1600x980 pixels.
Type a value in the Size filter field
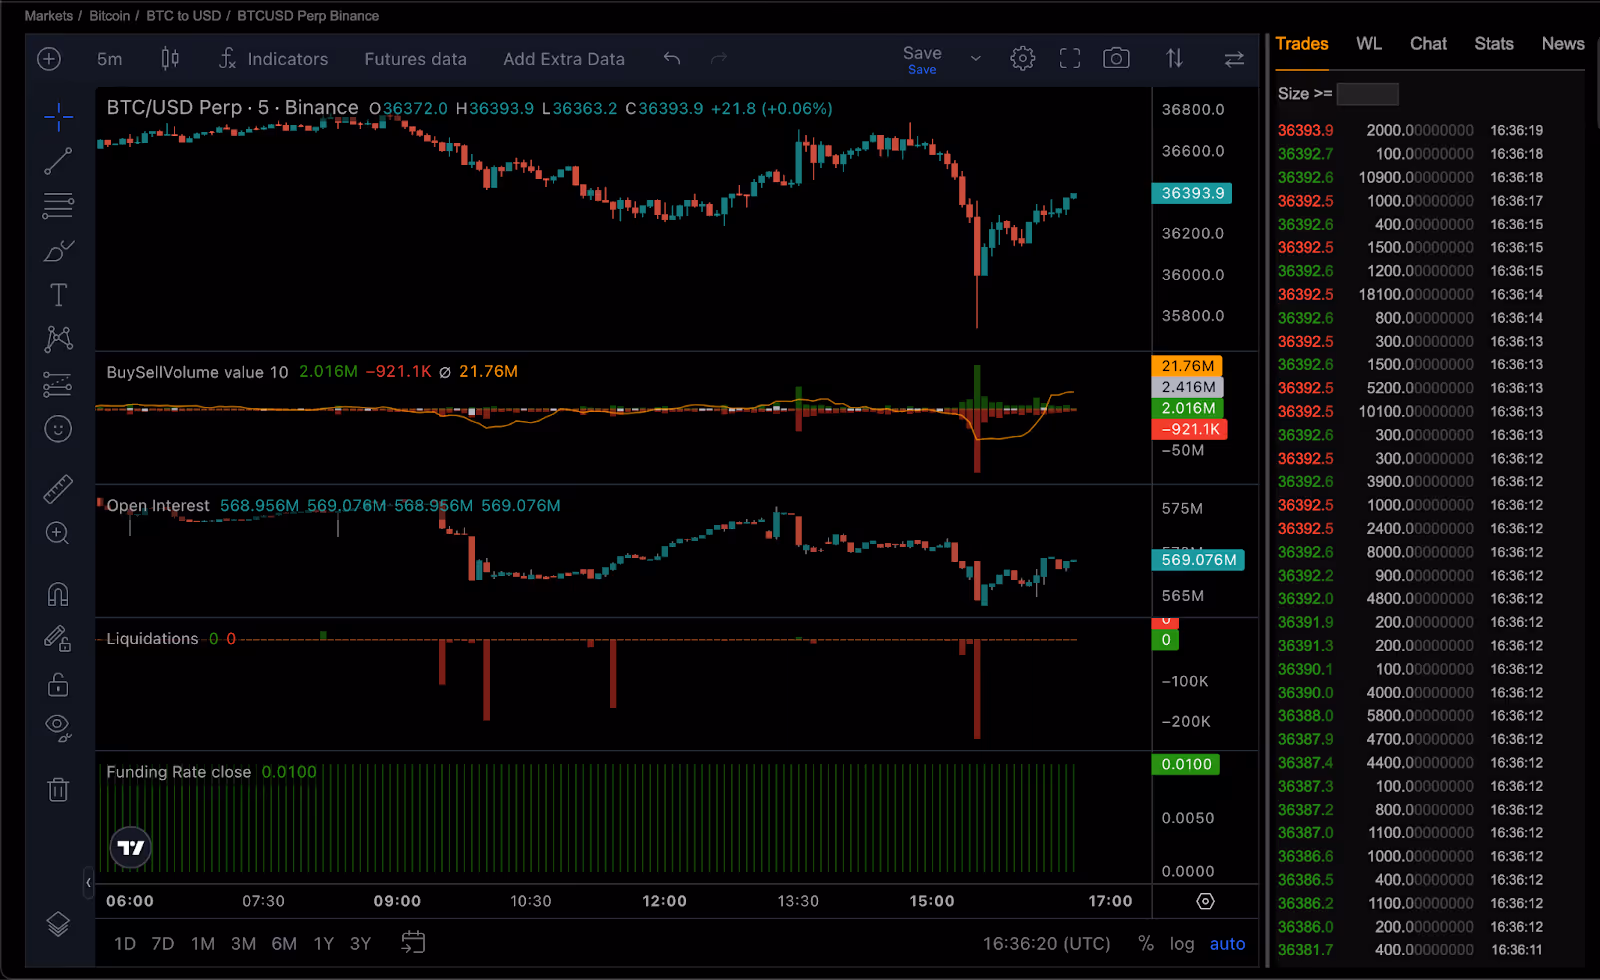tap(1367, 93)
